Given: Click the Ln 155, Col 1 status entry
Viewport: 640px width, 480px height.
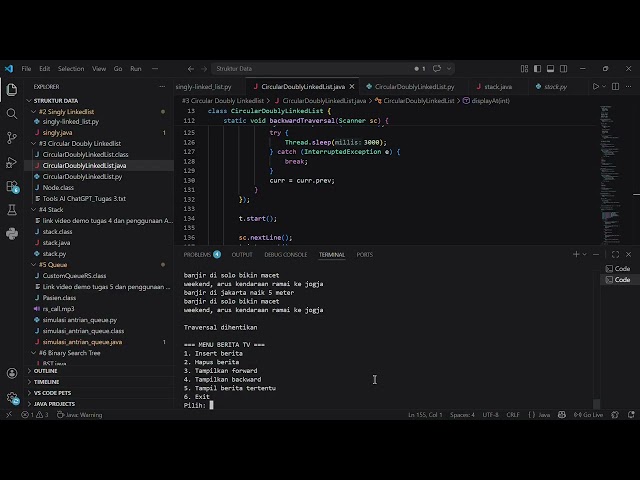Looking at the screenshot, I should coord(425,415).
